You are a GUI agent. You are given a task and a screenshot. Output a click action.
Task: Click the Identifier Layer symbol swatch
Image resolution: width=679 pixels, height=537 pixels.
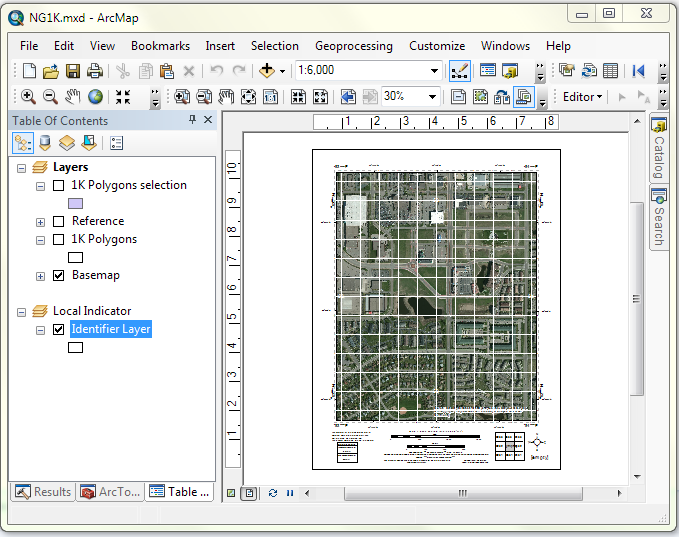(75, 348)
